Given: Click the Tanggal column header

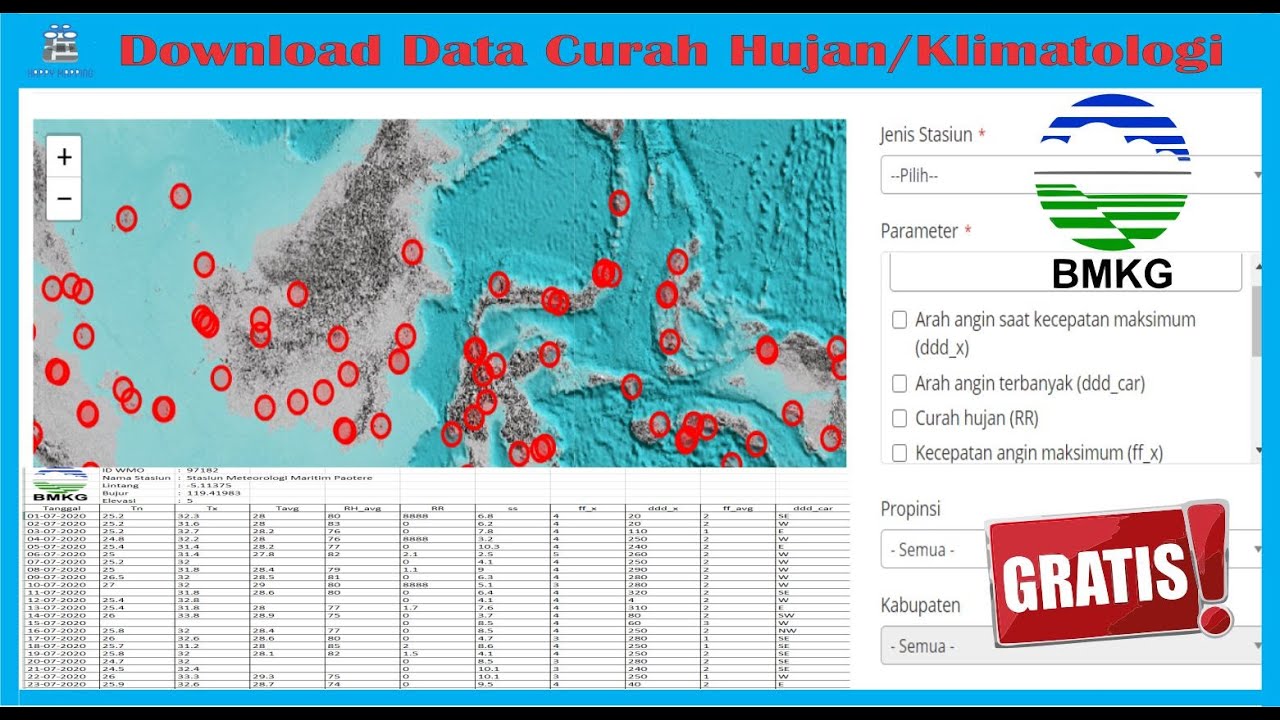Looking at the screenshot, I should coord(64,508).
